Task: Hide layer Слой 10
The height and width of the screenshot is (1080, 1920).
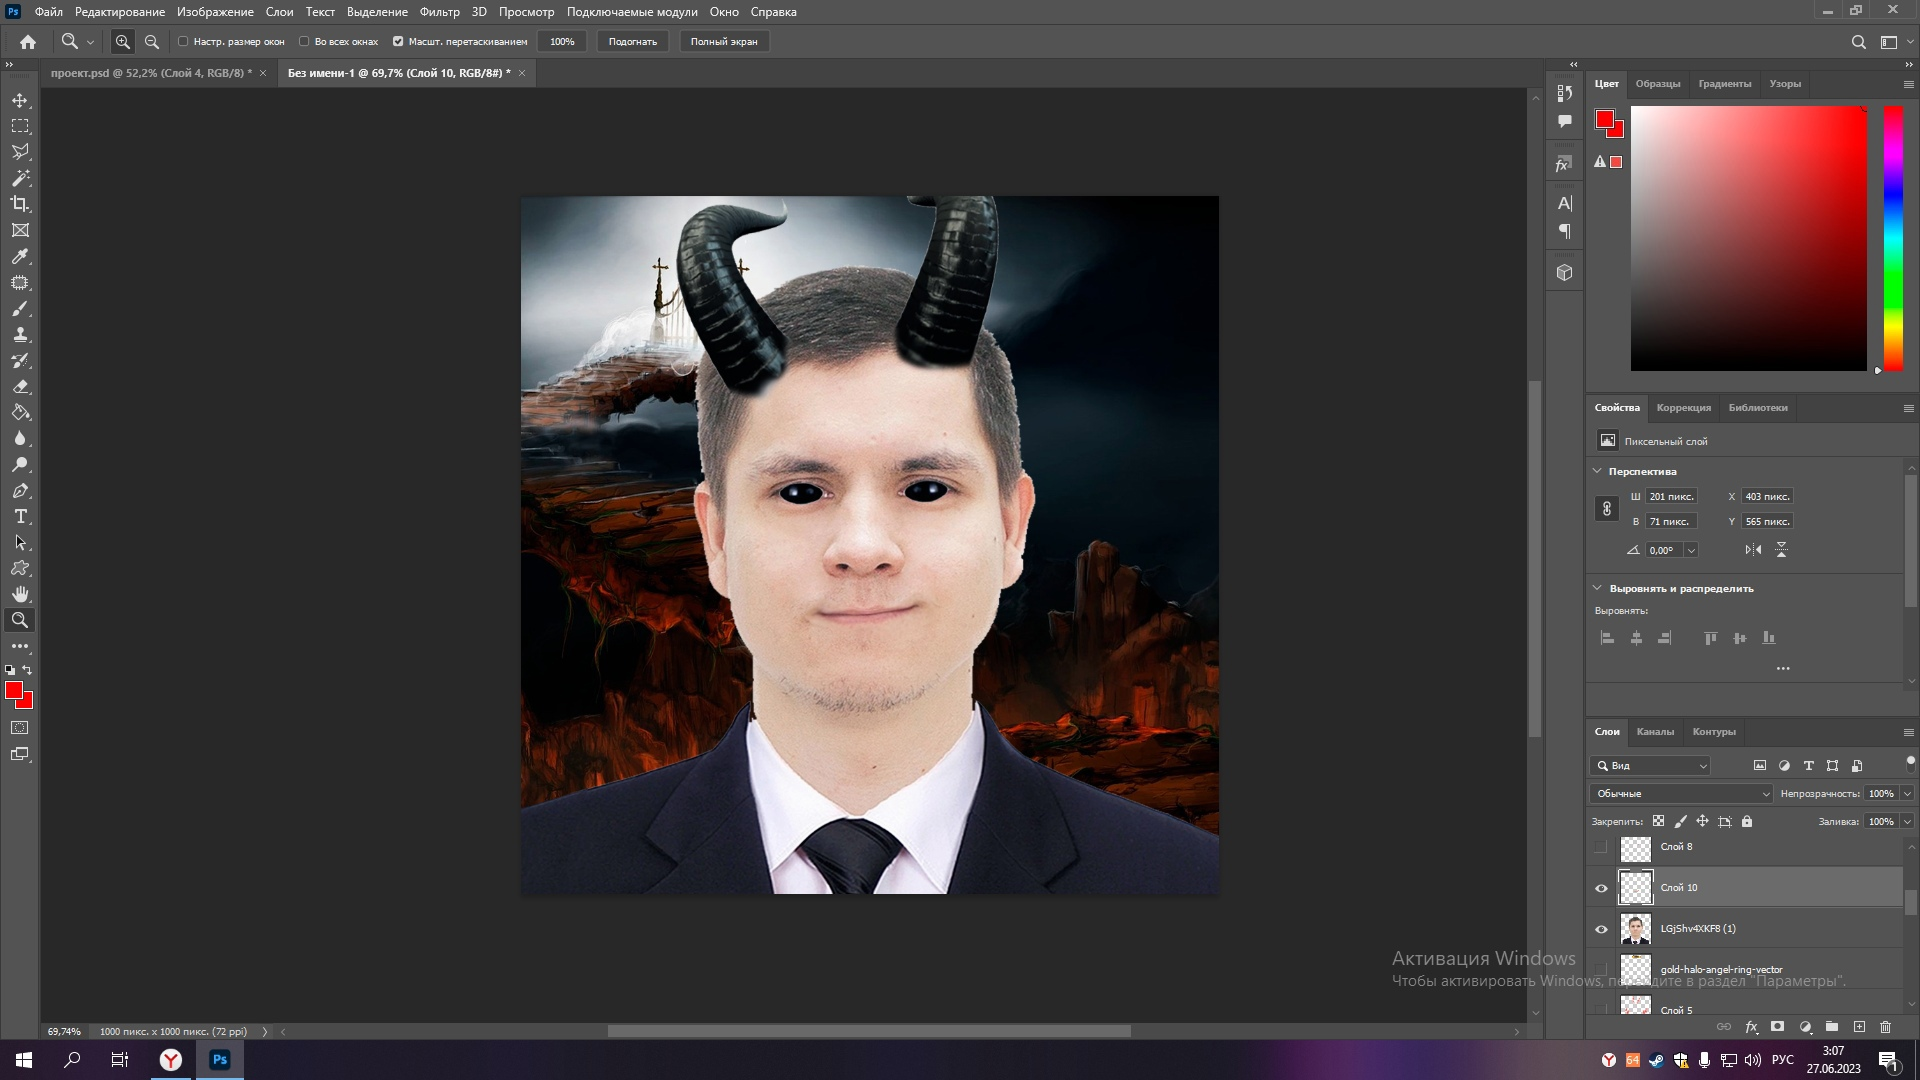Action: 1601,888
